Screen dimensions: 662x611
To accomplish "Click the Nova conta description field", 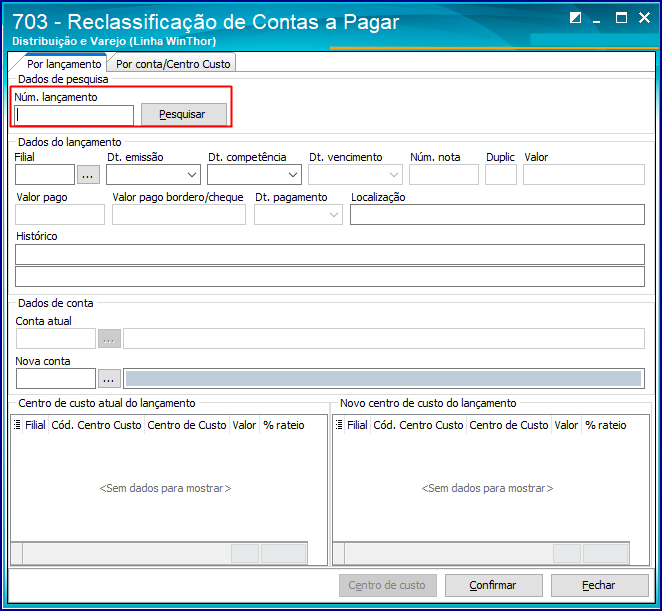I will (384, 378).
